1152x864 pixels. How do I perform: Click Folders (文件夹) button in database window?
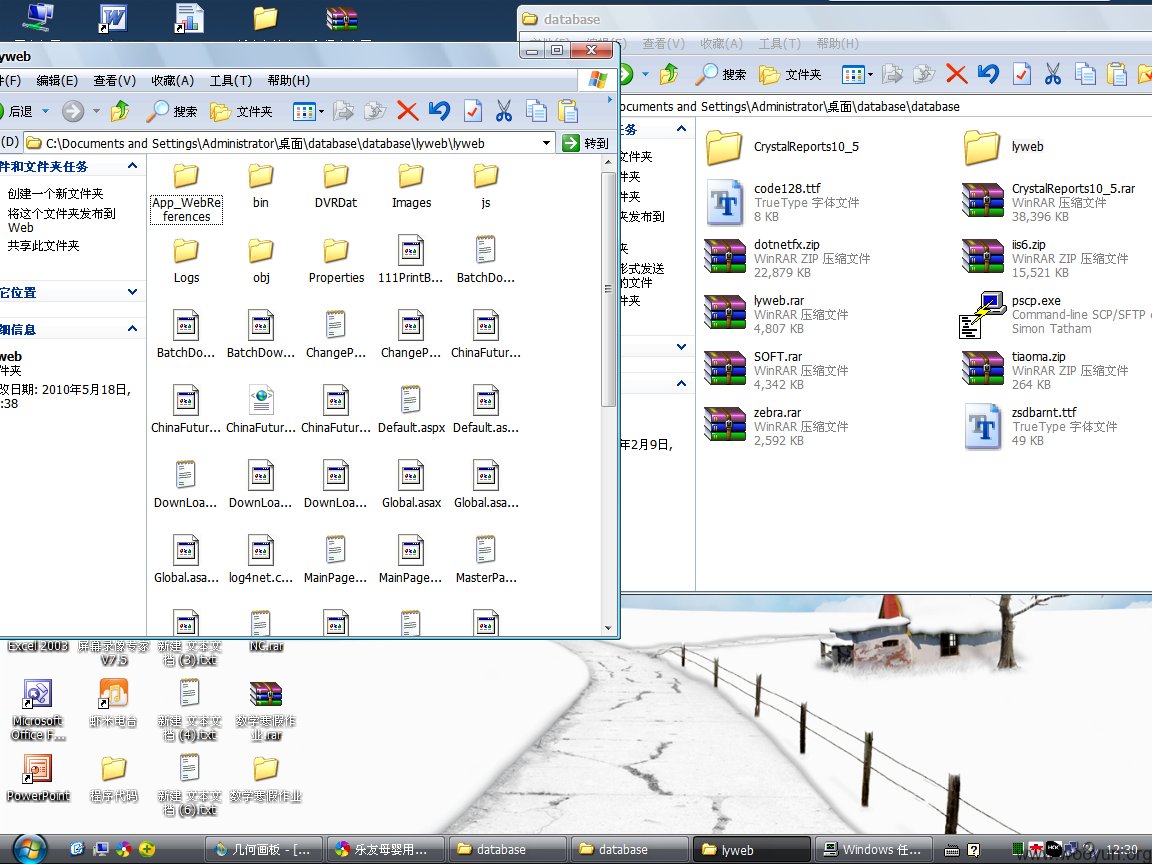pos(790,74)
